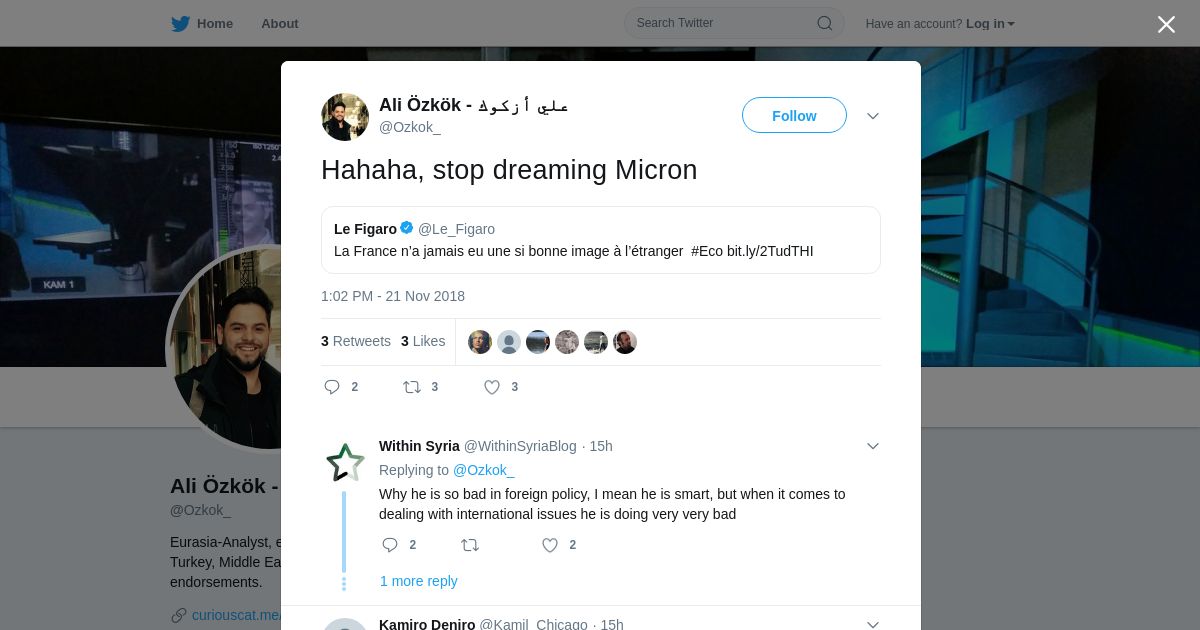Reply to Within Syria's comment
1200x630 pixels.
coord(390,545)
